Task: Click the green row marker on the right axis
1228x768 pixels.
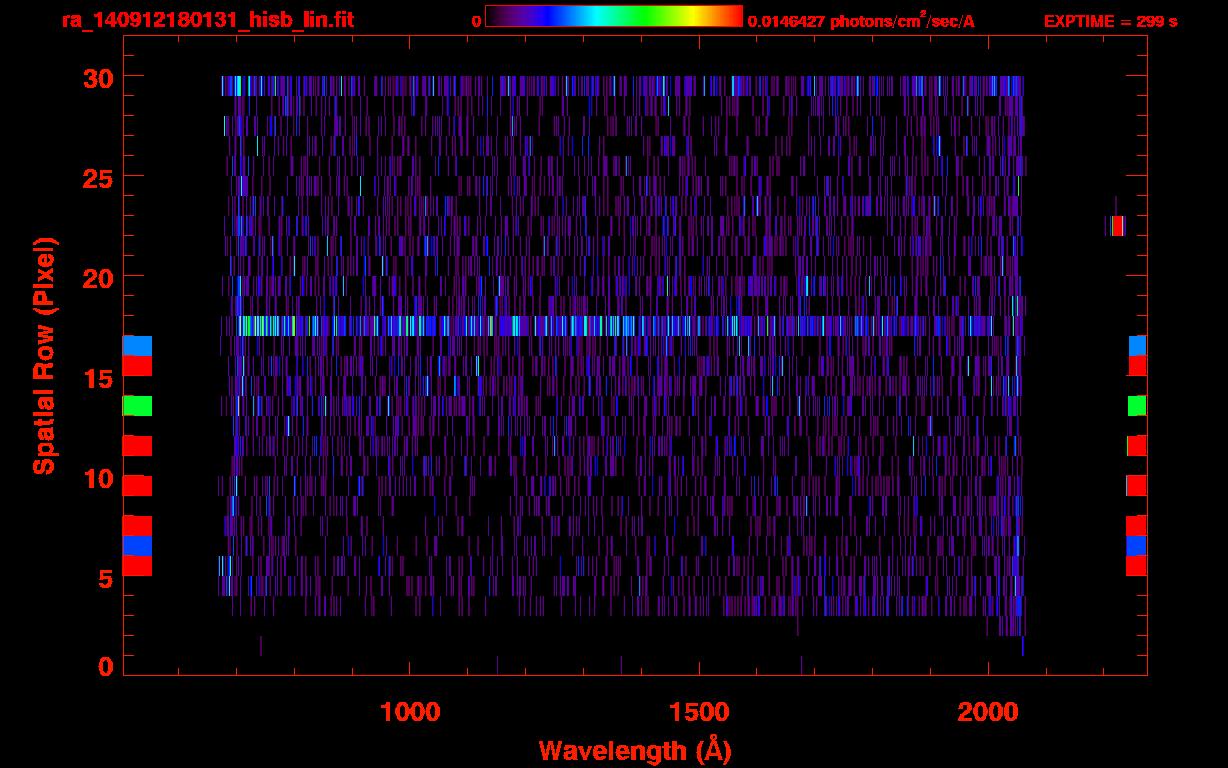Action: click(x=1137, y=406)
